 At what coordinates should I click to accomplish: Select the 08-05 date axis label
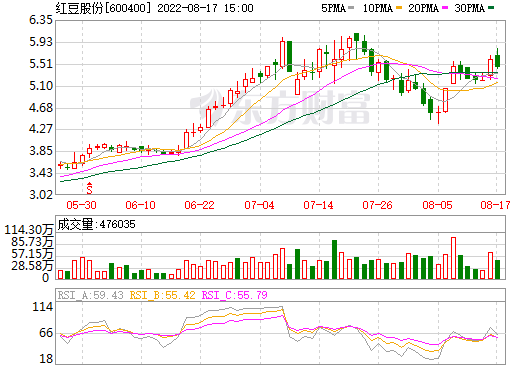437,205
